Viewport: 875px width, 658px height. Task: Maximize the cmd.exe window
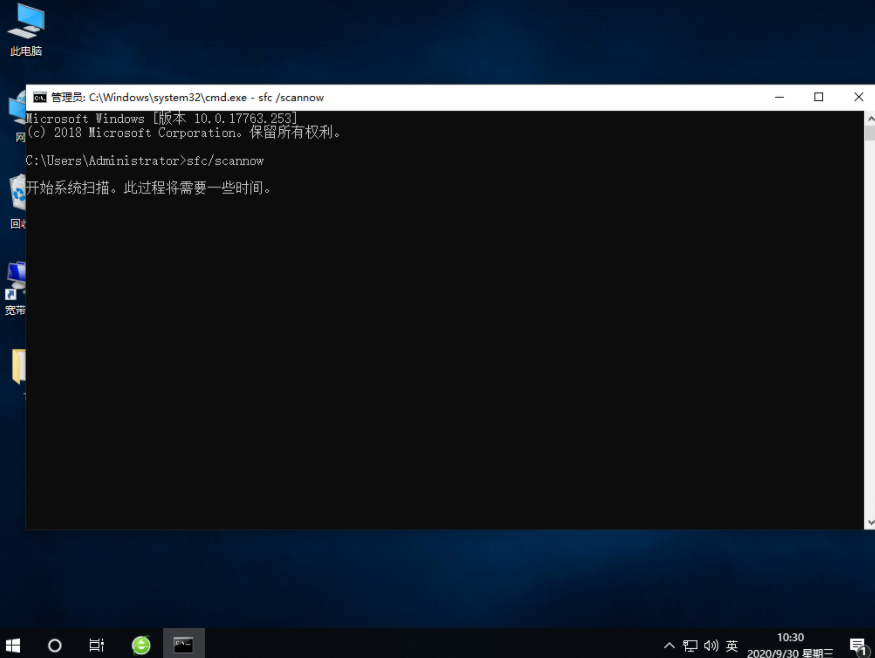818,97
